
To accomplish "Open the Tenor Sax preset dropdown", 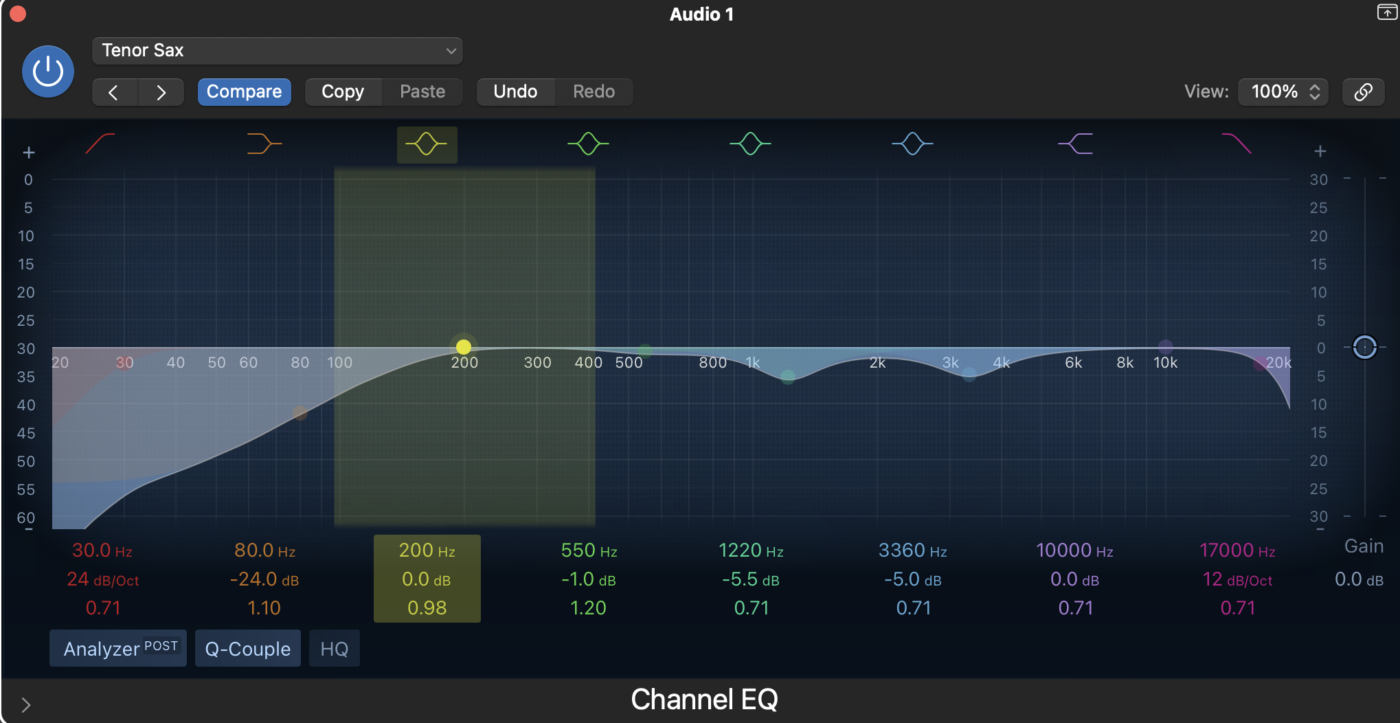I will (x=277, y=50).
